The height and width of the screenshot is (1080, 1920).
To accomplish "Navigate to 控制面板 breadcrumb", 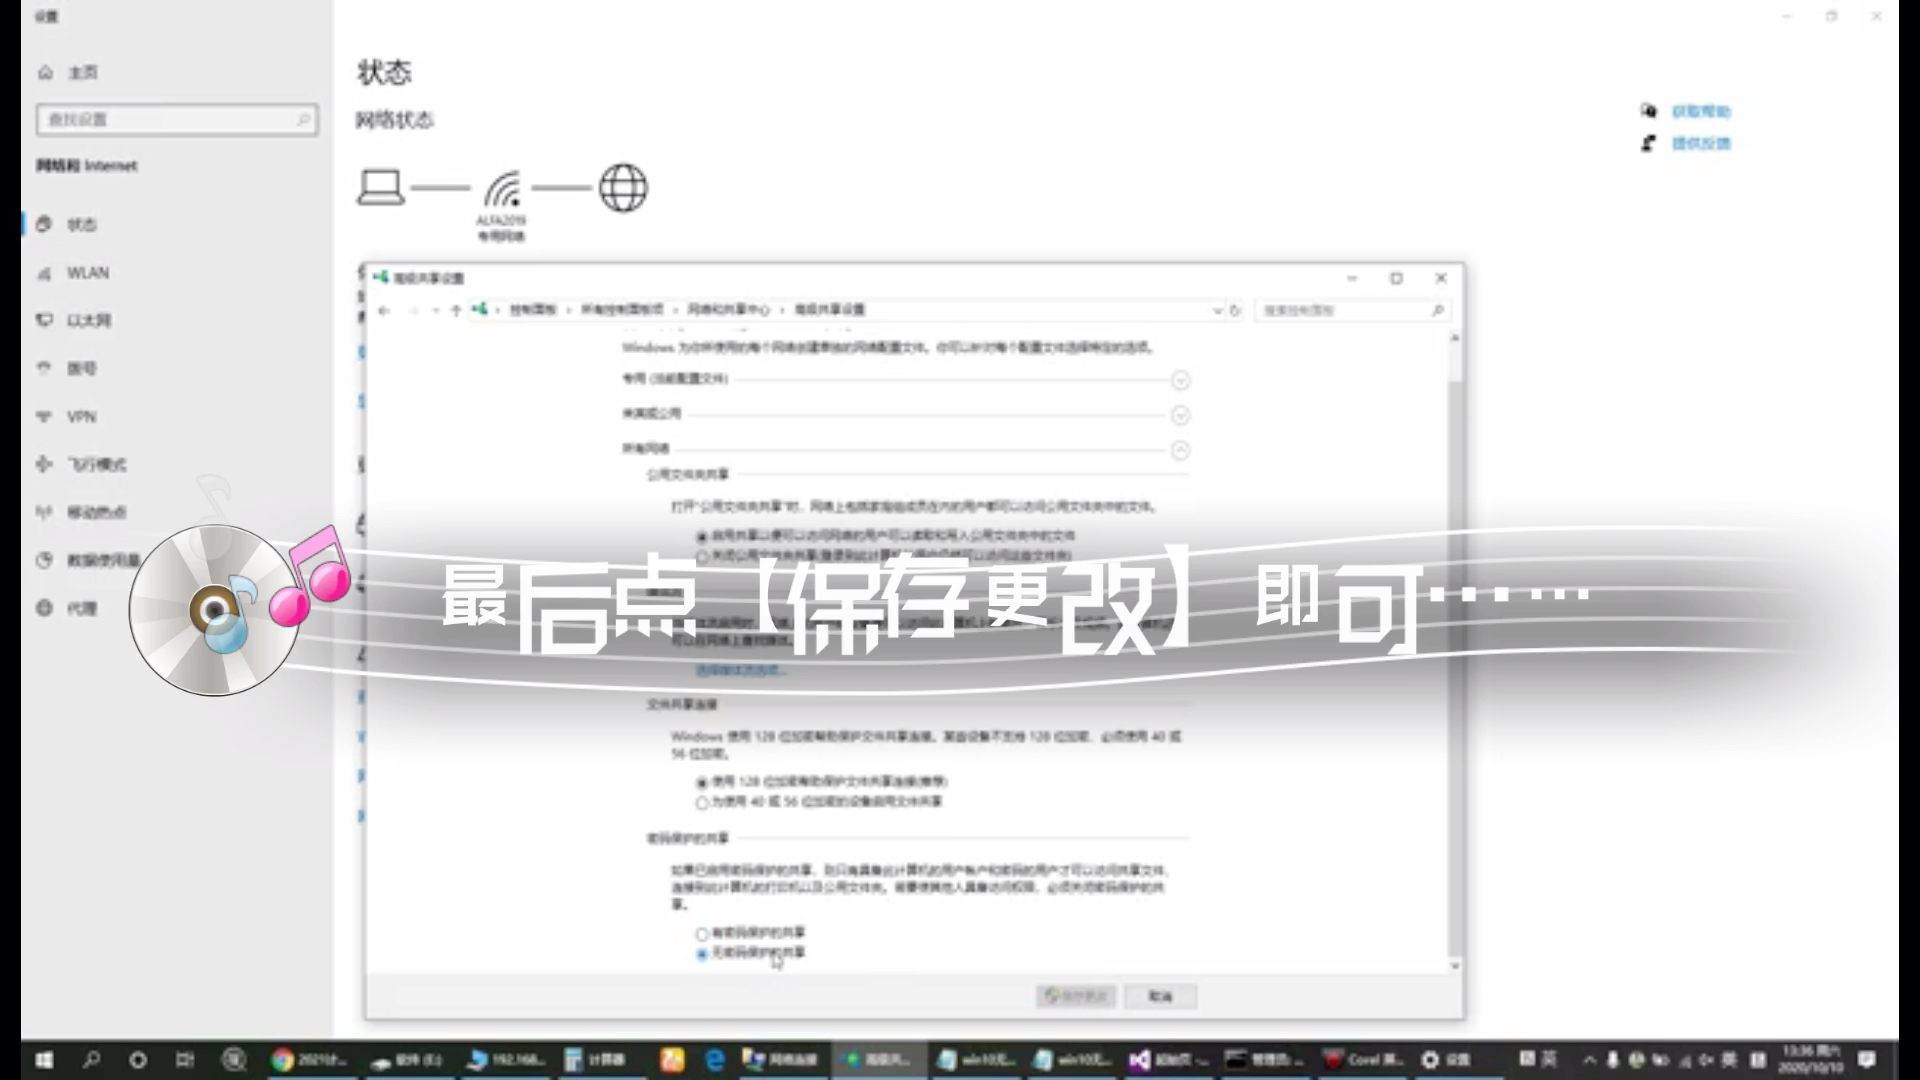I will click(x=533, y=310).
